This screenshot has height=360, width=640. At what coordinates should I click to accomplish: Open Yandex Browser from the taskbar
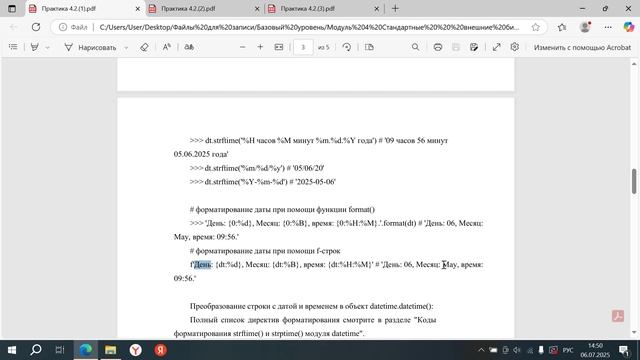click(x=135, y=350)
